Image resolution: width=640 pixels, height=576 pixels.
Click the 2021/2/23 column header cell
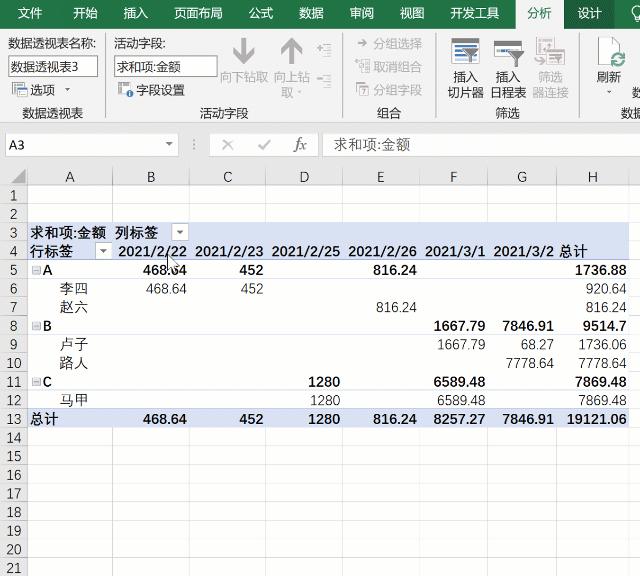pyautogui.click(x=227, y=251)
